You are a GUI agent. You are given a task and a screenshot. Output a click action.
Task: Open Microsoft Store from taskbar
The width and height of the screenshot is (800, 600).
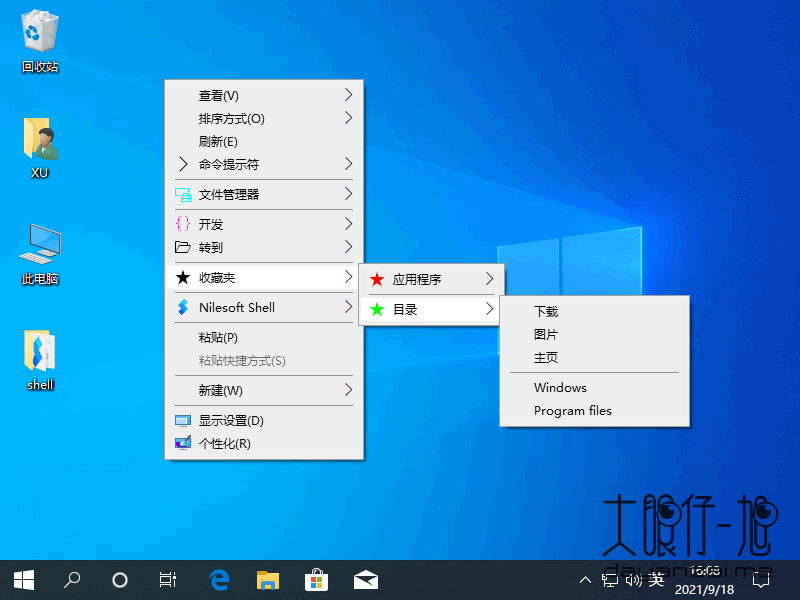click(x=316, y=580)
